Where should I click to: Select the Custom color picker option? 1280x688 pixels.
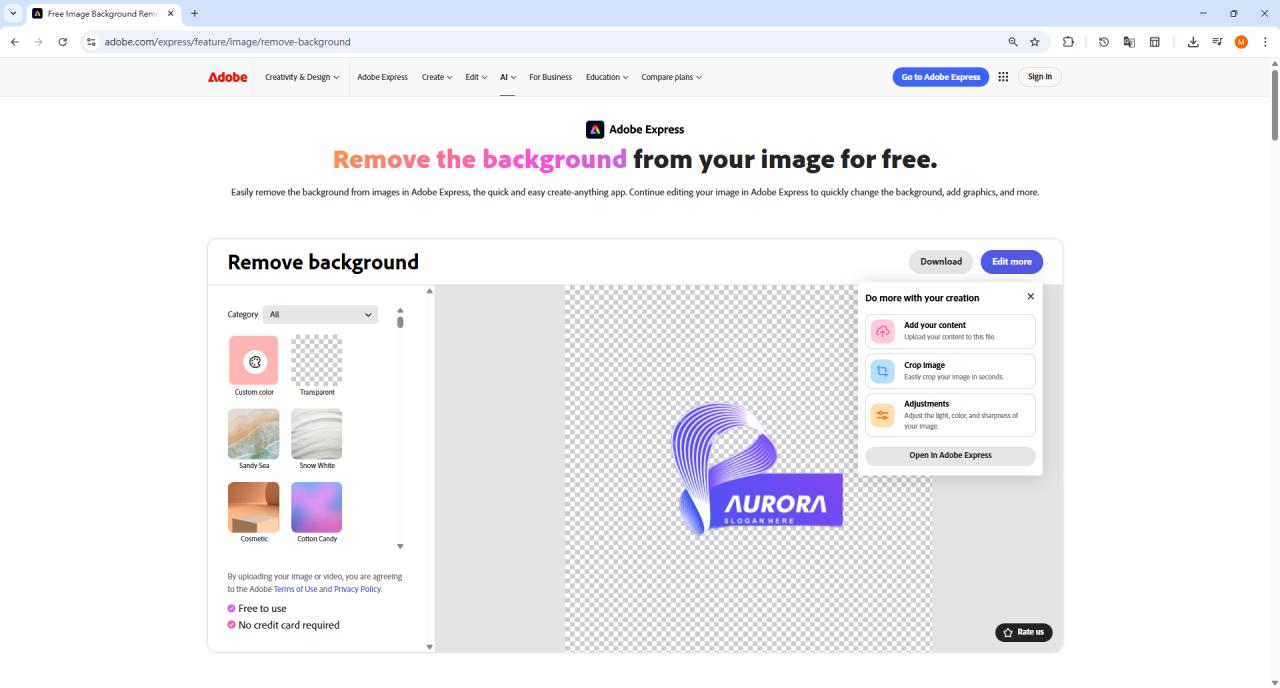coord(253,362)
